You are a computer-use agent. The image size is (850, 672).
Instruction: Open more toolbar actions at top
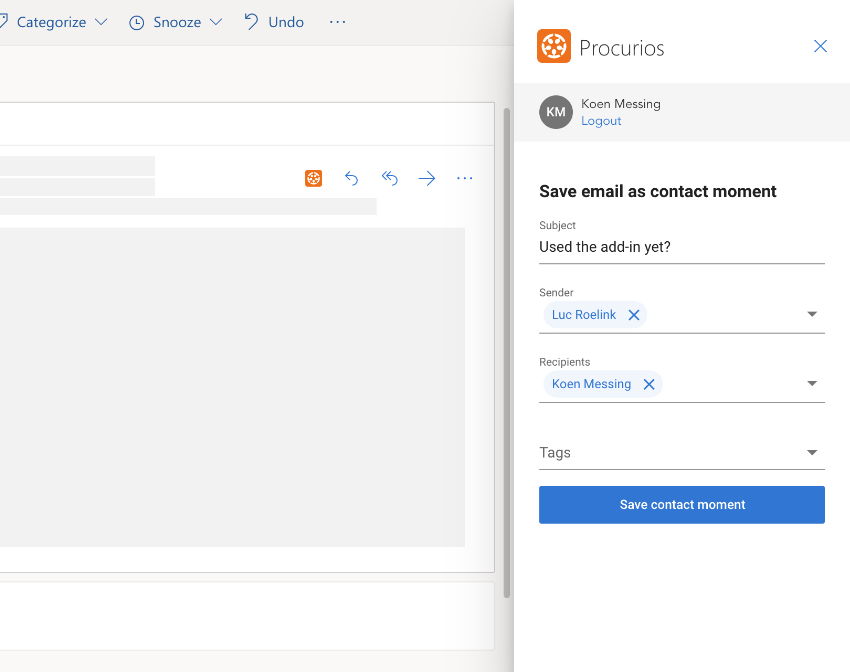tap(337, 22)
